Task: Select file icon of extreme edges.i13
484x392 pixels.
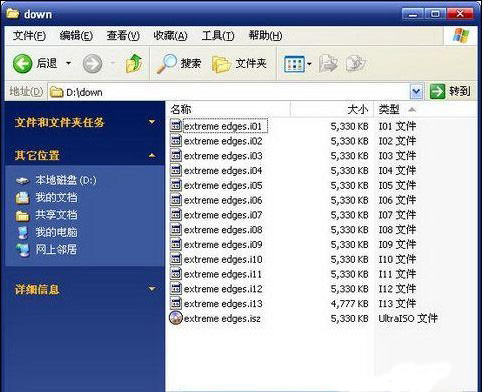Action: 176,303
